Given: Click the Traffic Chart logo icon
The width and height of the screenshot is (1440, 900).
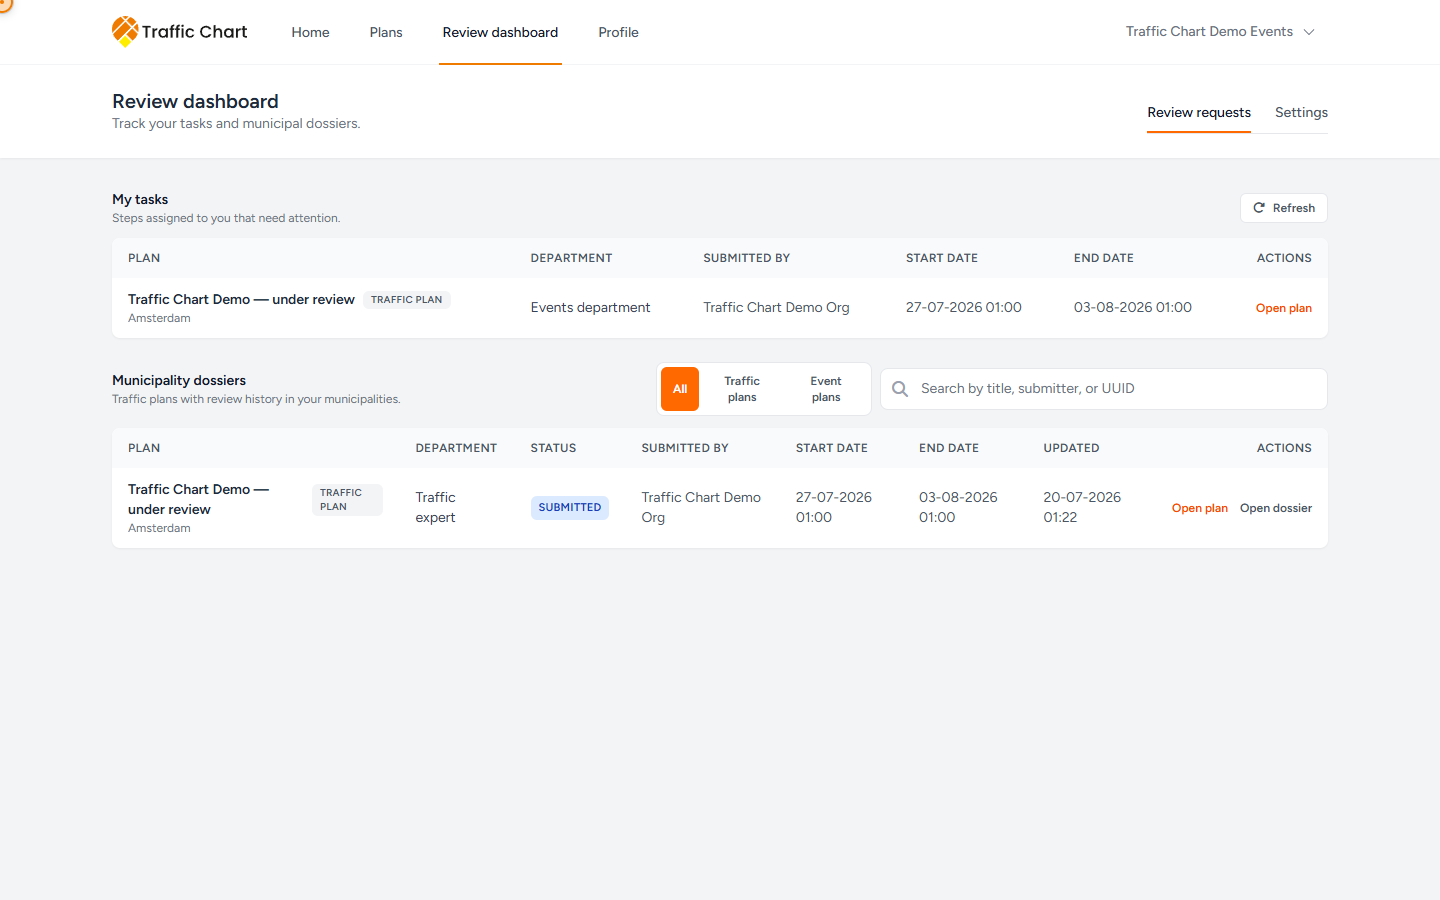Looking at the screenshot, I should 125,32.
